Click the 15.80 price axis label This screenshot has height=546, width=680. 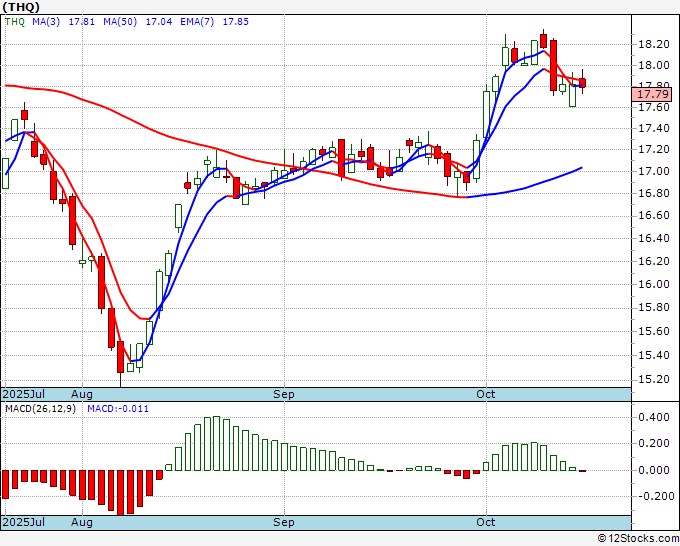point(653,307)
